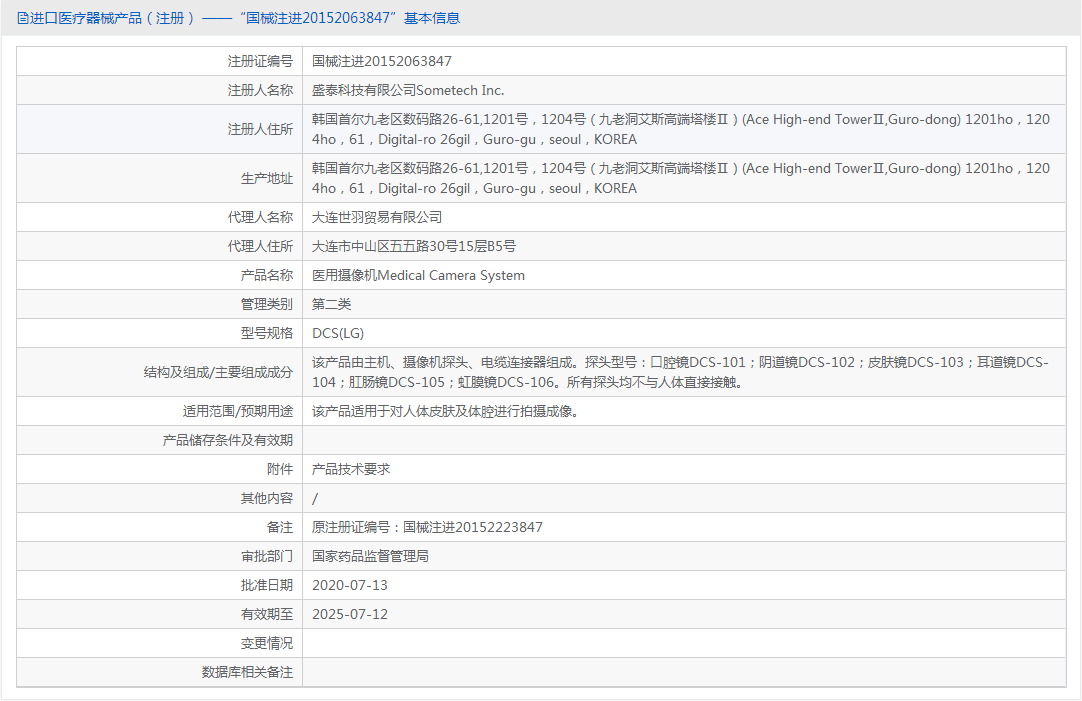Viewport: 1082px width, 701px height.
Task: Click the 型号规格 label
Action: [x=266, y=333]
